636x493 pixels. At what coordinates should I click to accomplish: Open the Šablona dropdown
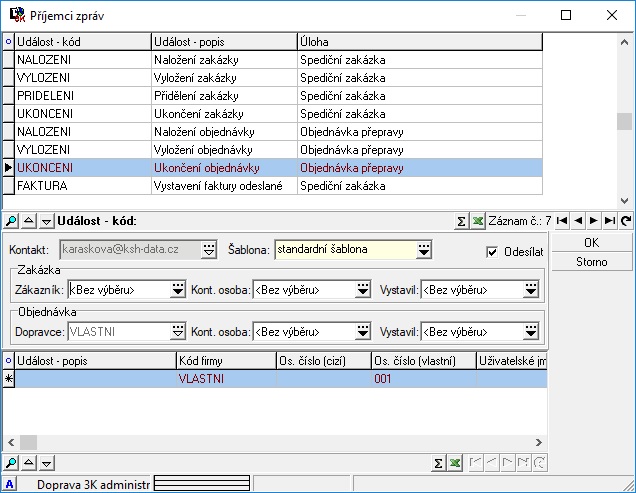click(424, 249)
